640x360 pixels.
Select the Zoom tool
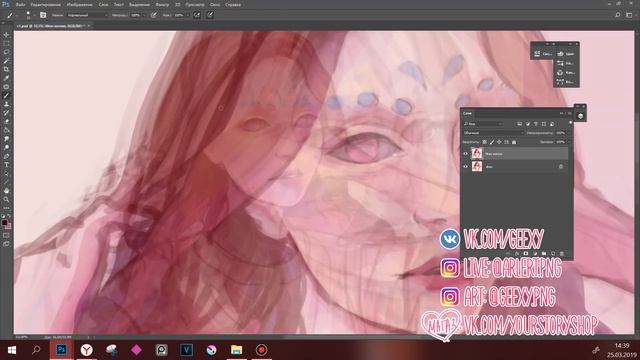6,199
